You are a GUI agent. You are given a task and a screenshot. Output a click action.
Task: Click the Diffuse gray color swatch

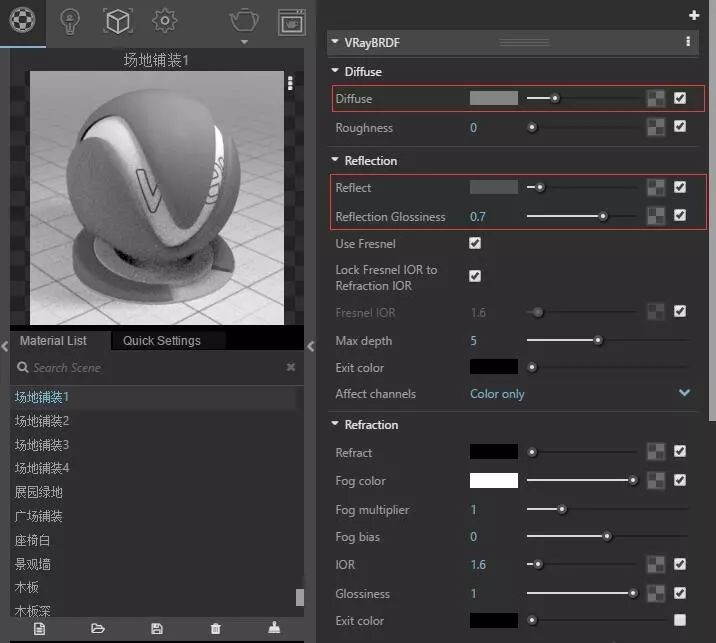click(494, 98)
